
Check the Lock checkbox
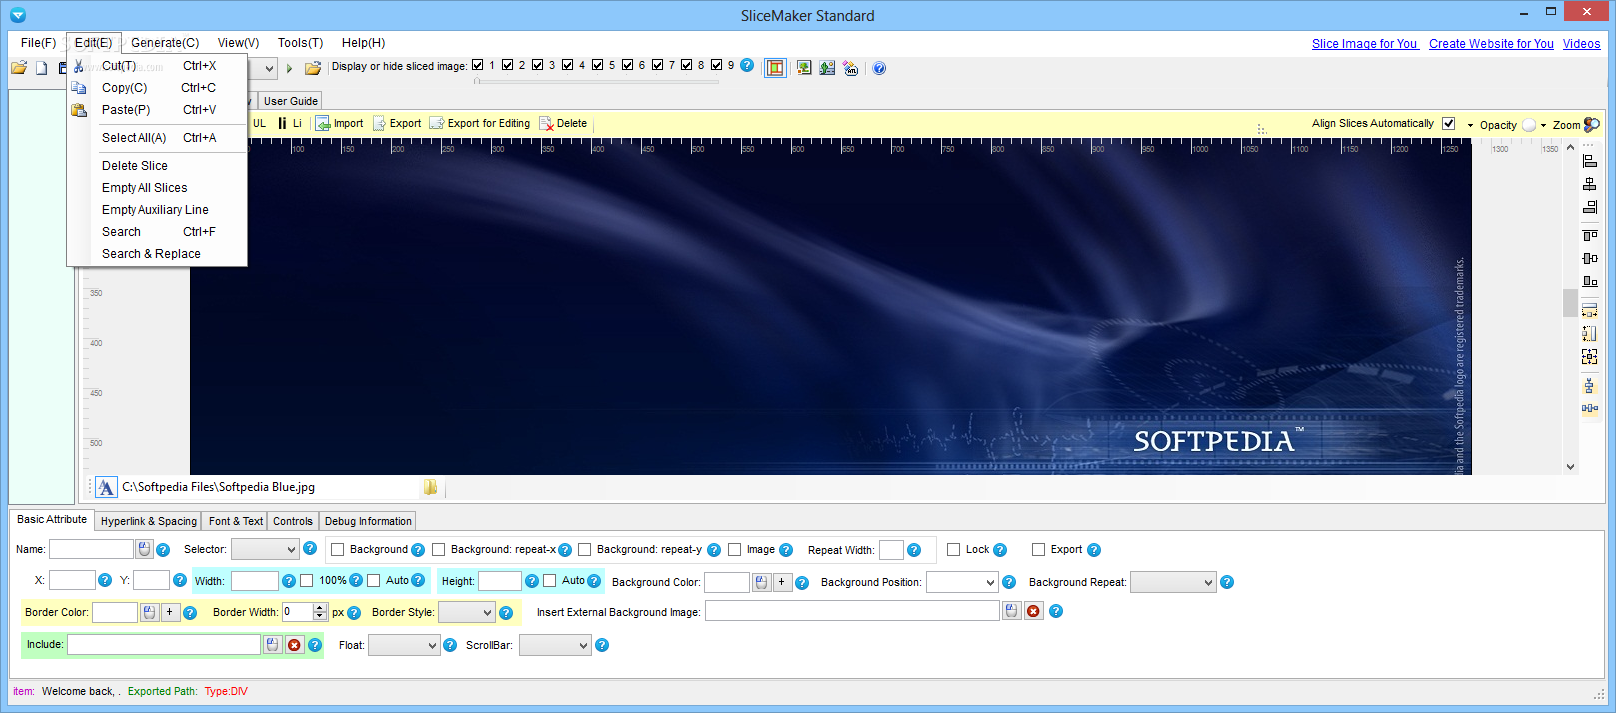(x=954, y=549)
